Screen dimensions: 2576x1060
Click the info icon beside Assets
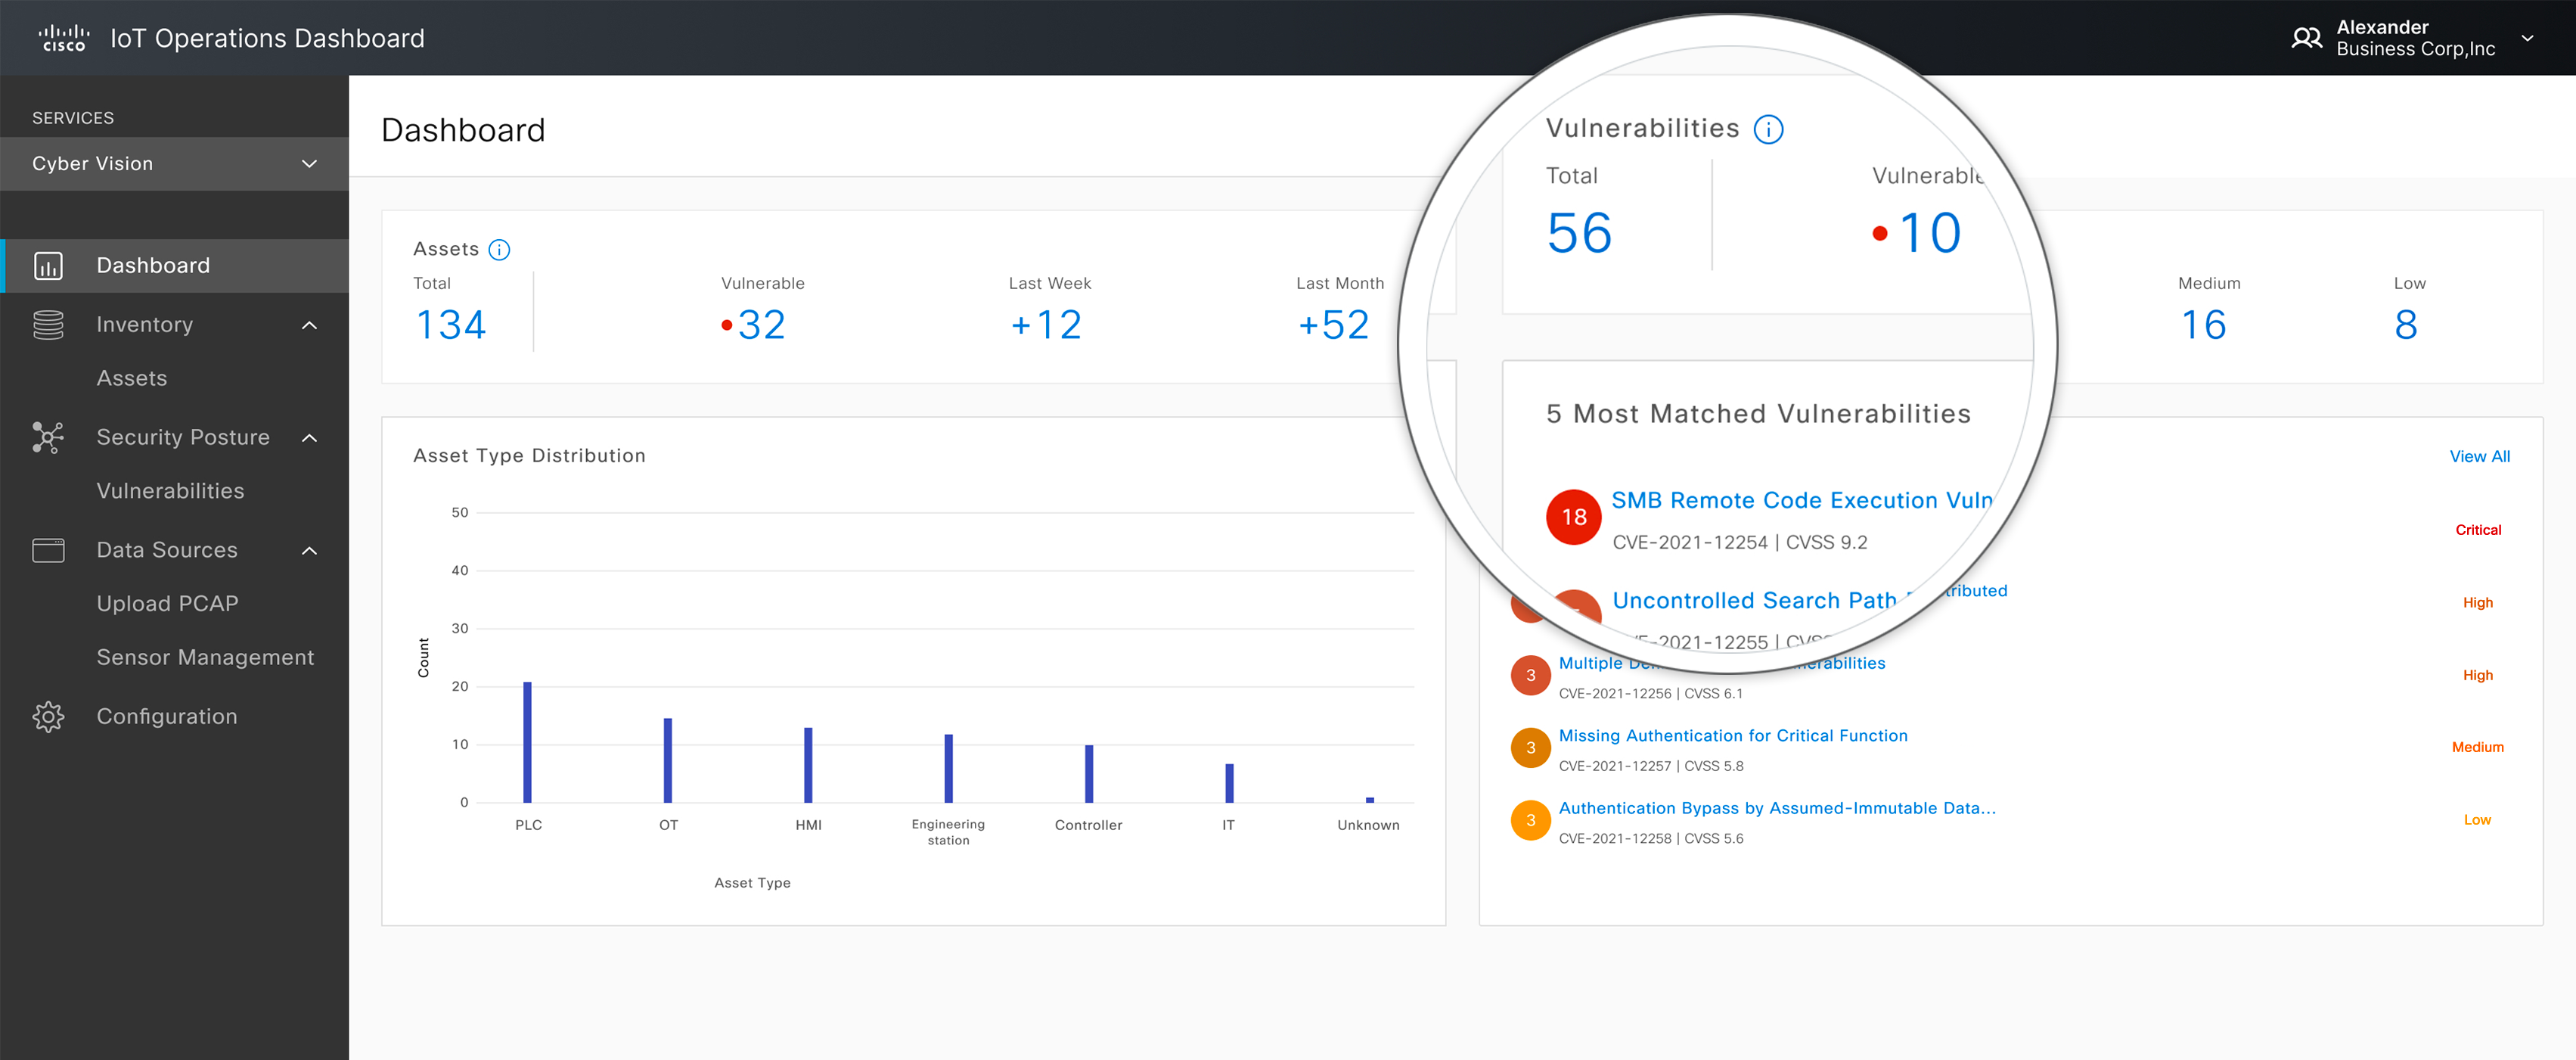pyautogui.click(x=499, y=250)
